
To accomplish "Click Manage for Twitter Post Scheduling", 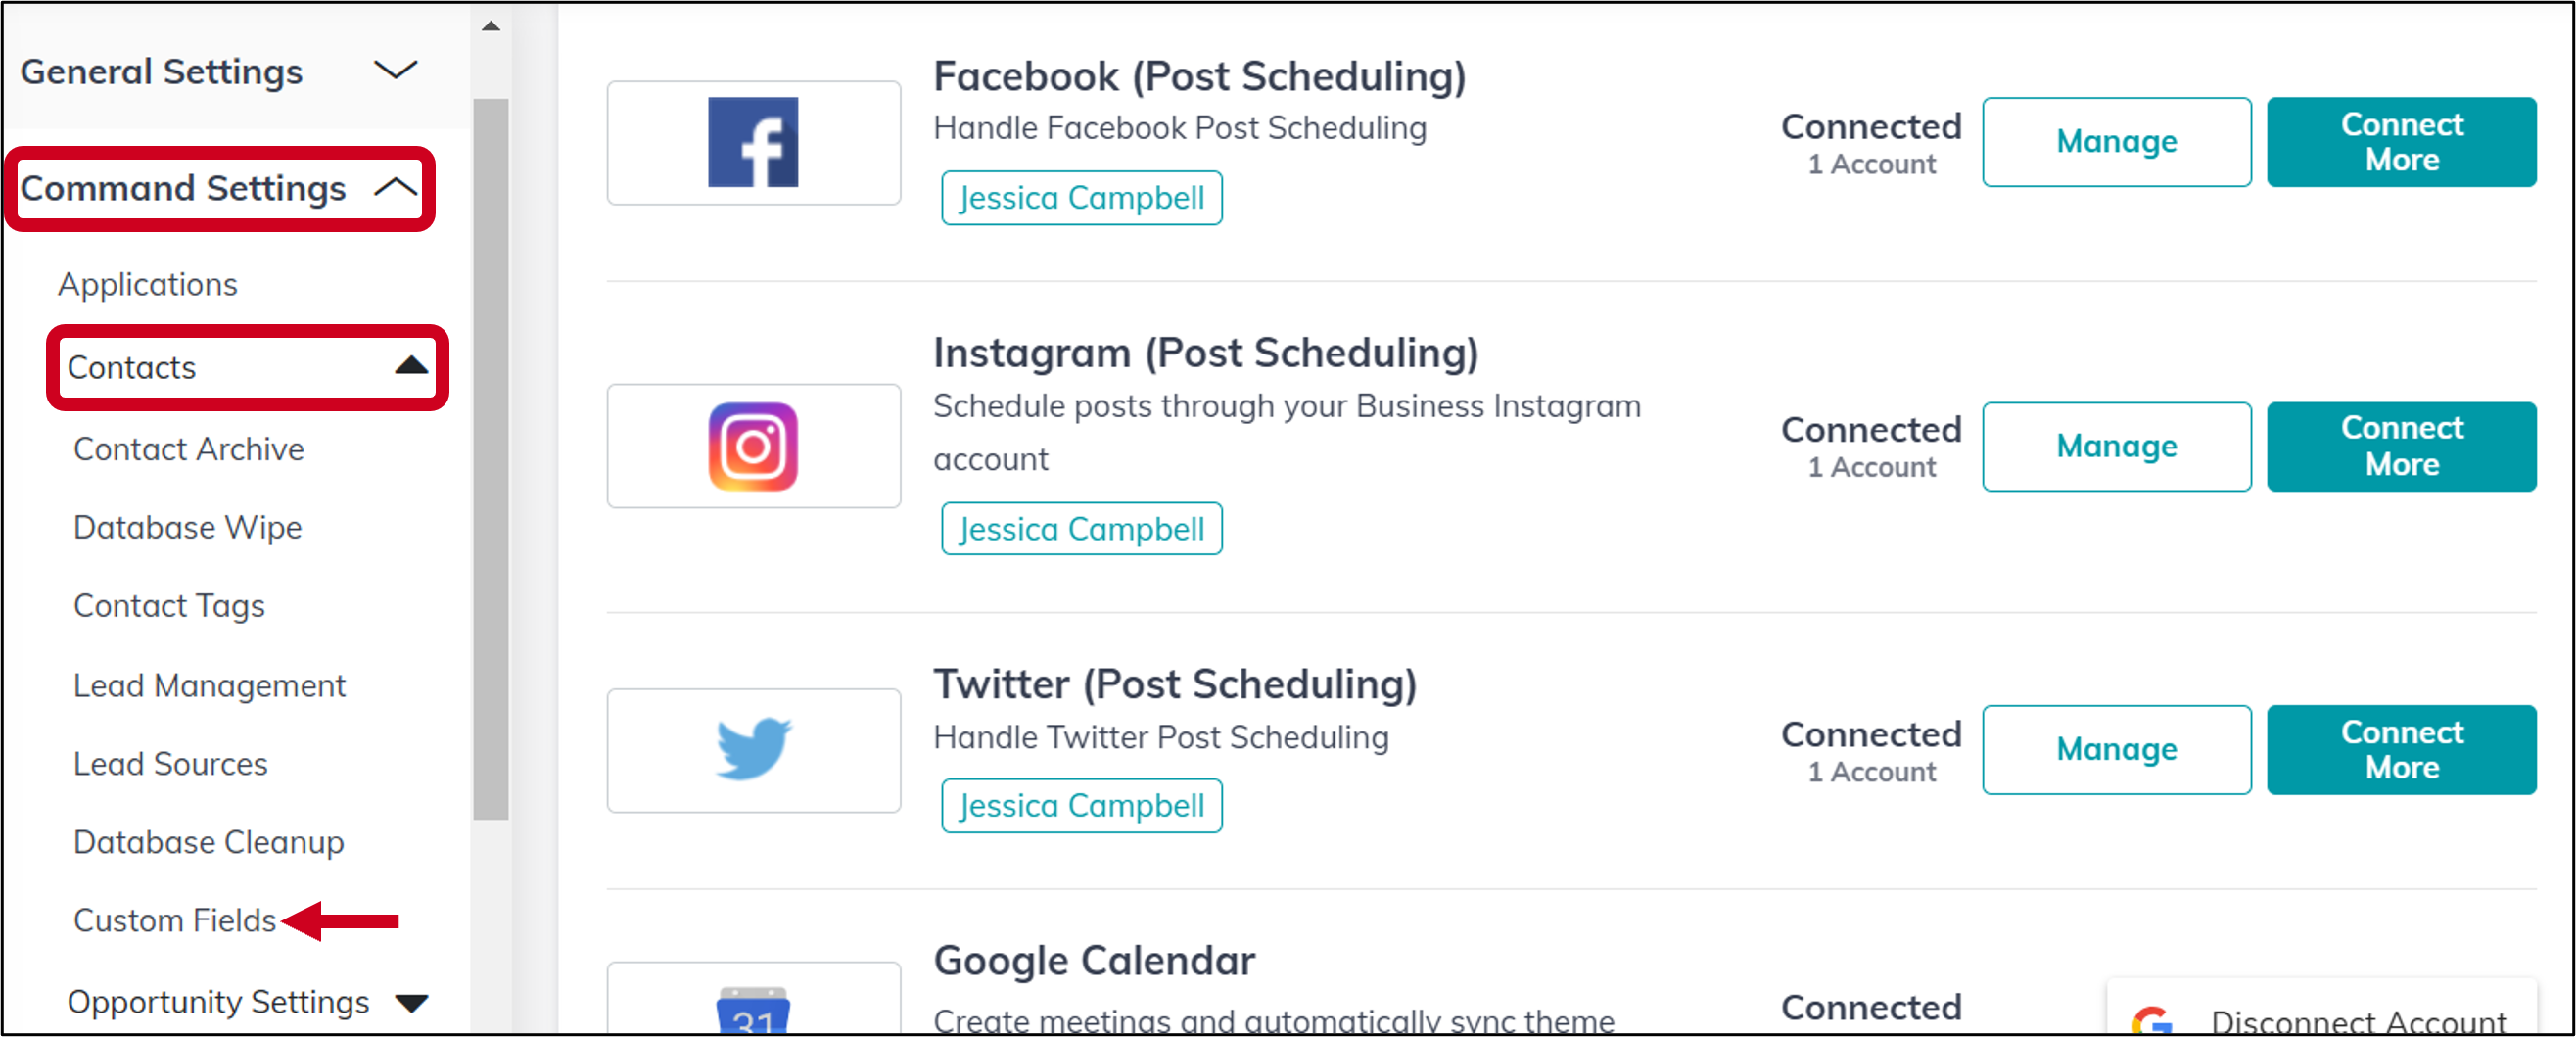I will pyautogui.click(x=2116, y=750).
